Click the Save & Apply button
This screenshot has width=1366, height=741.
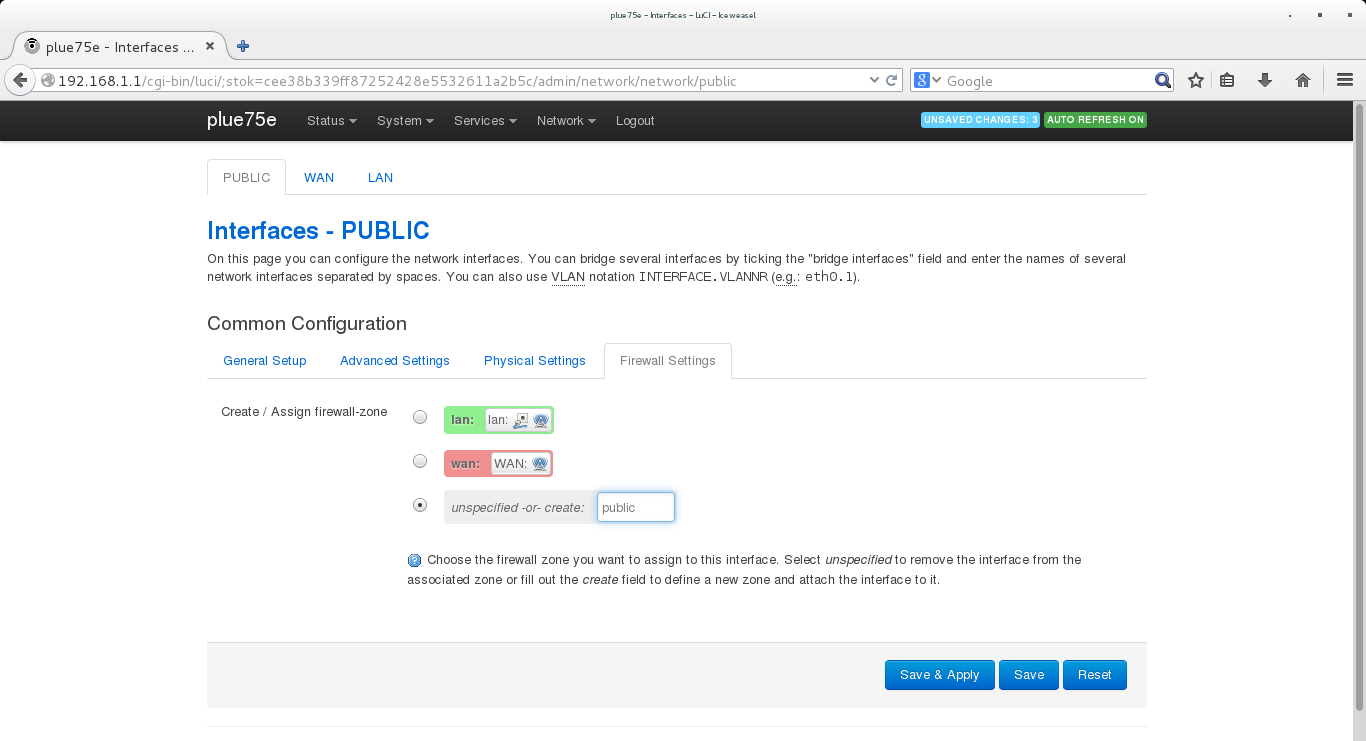[939, 675]
